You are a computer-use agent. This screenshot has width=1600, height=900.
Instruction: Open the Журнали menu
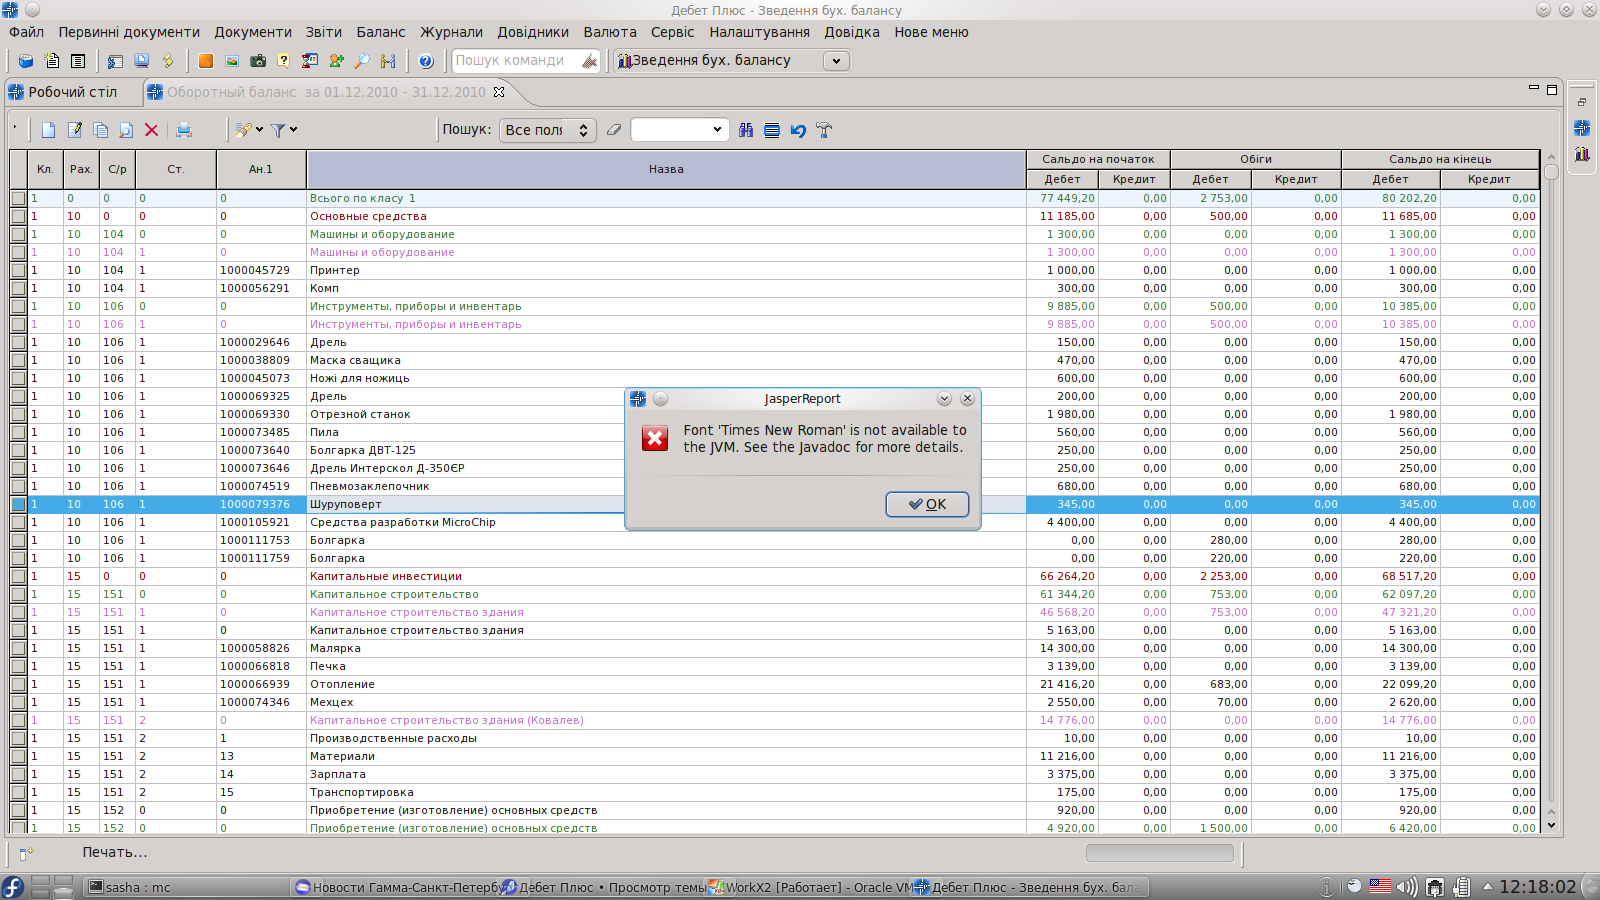click(451, 32)
